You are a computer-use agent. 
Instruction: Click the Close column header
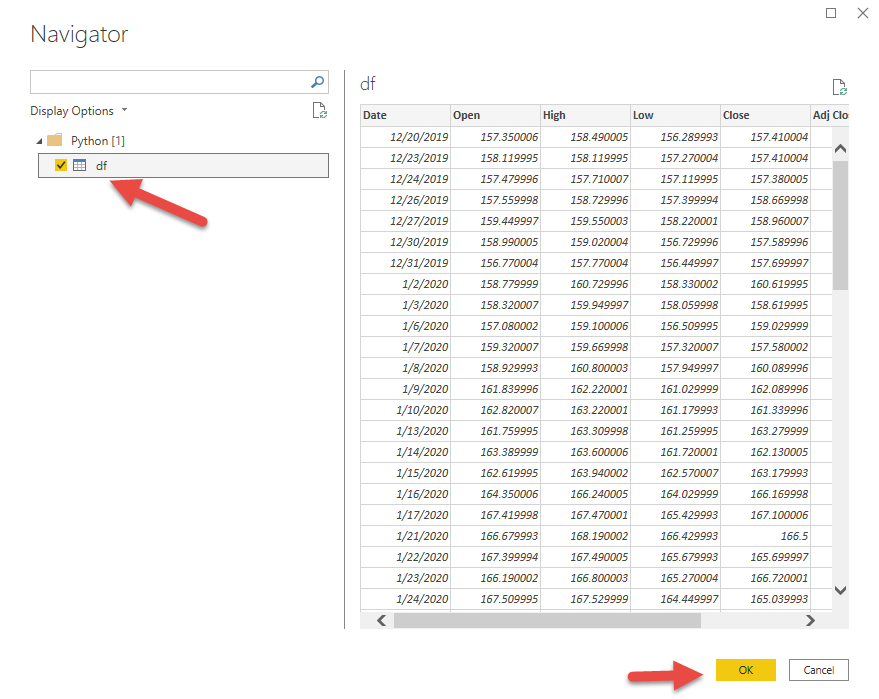(765, 115)
